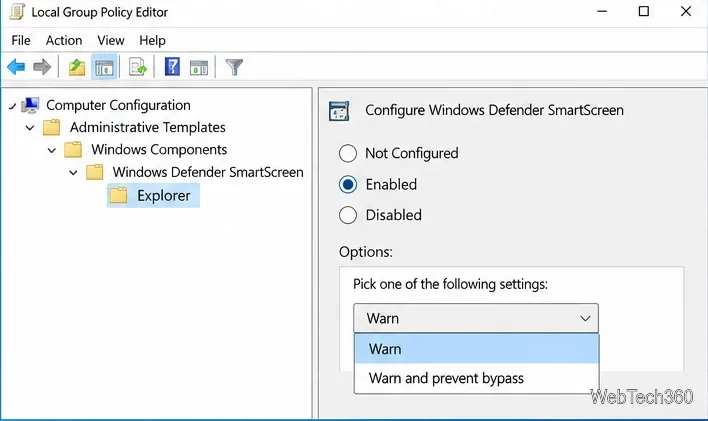Viewport: 708px width, 421px height.
Task: Open Help via the question mark icon
Action: [172, 67]
